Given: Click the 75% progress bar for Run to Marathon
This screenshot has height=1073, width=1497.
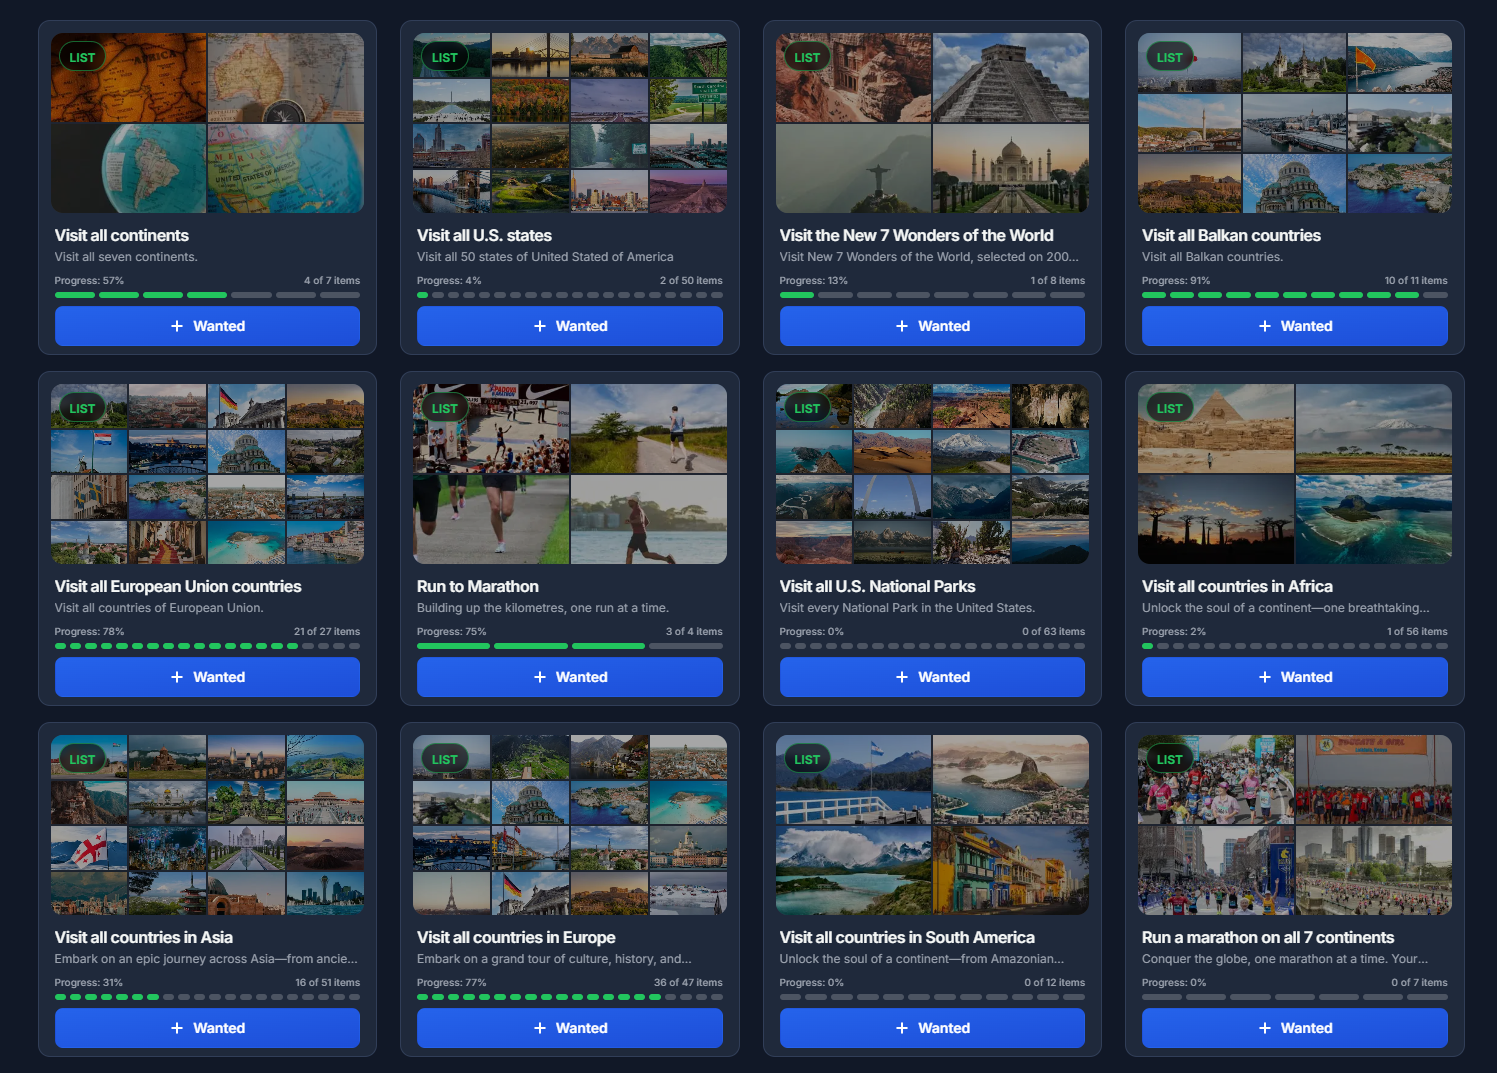Looking at the screenshot, I should click(x=569, y=646).
